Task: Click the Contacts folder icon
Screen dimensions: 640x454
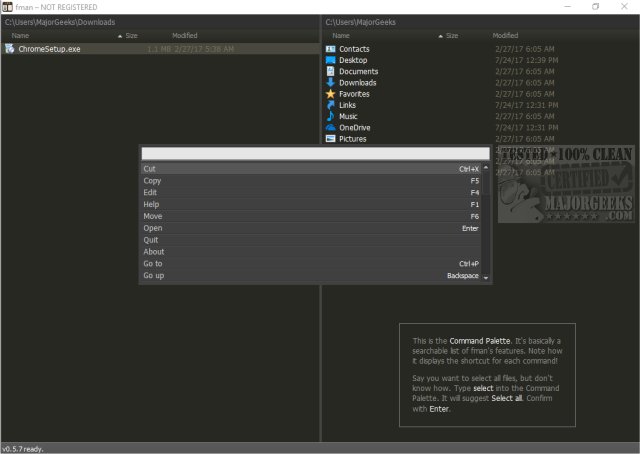Action: (x=331, y=49)
